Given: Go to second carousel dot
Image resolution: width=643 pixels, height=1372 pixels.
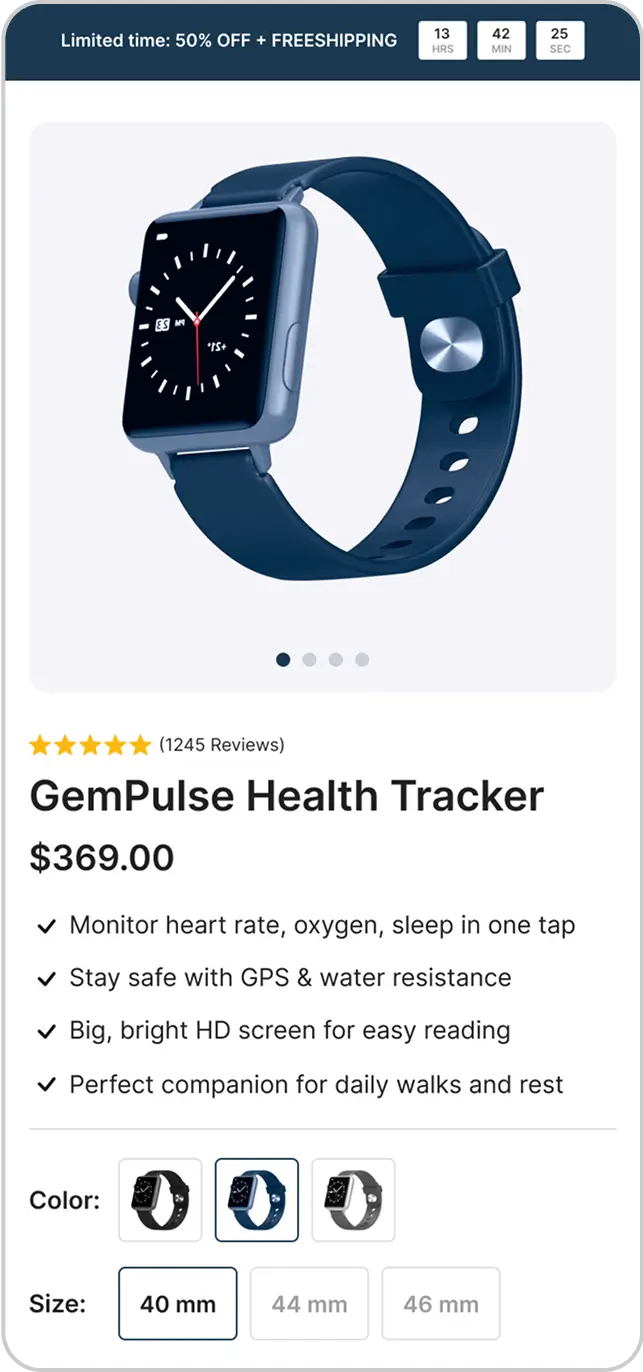Looking at the screenshot, I should 309,660.
